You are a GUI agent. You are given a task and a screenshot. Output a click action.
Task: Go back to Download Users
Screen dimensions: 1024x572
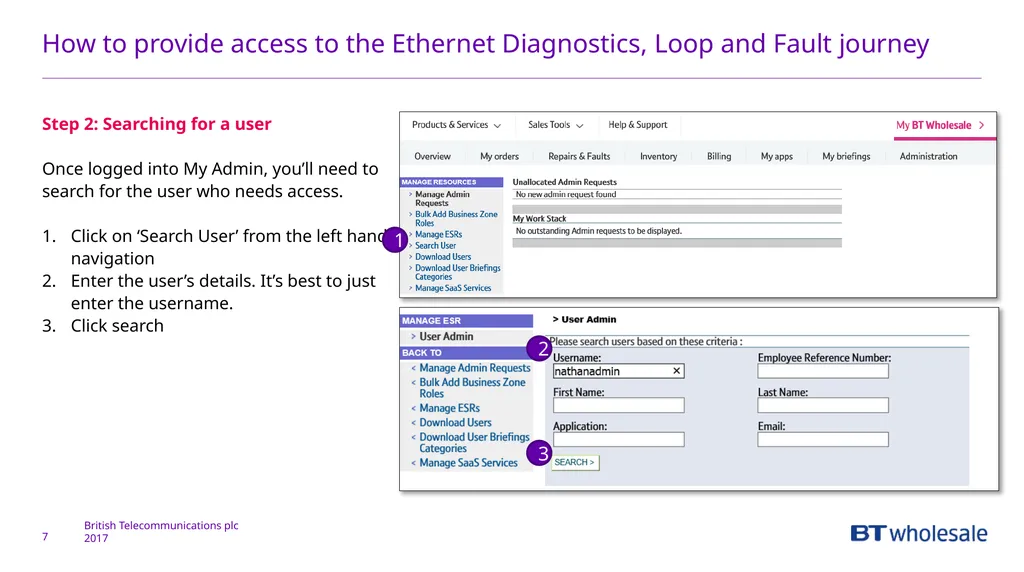(455, 422)
